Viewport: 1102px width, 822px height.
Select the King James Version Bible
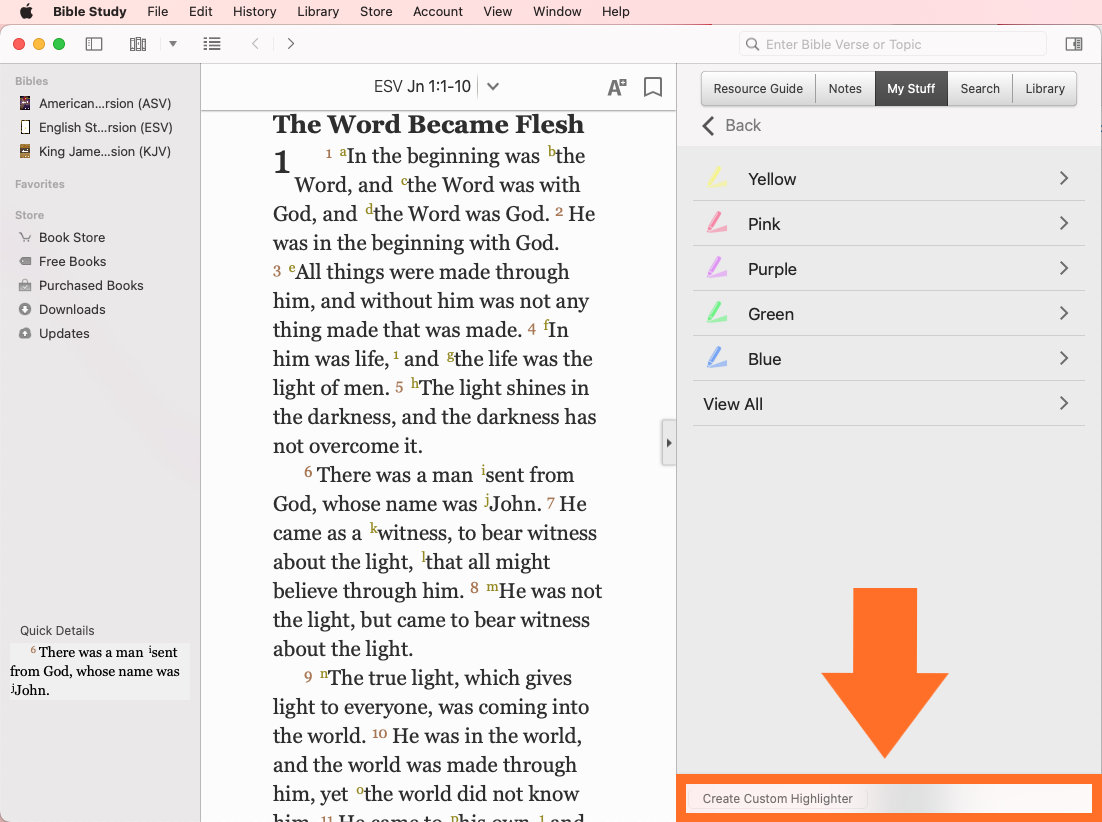point(104,151)
